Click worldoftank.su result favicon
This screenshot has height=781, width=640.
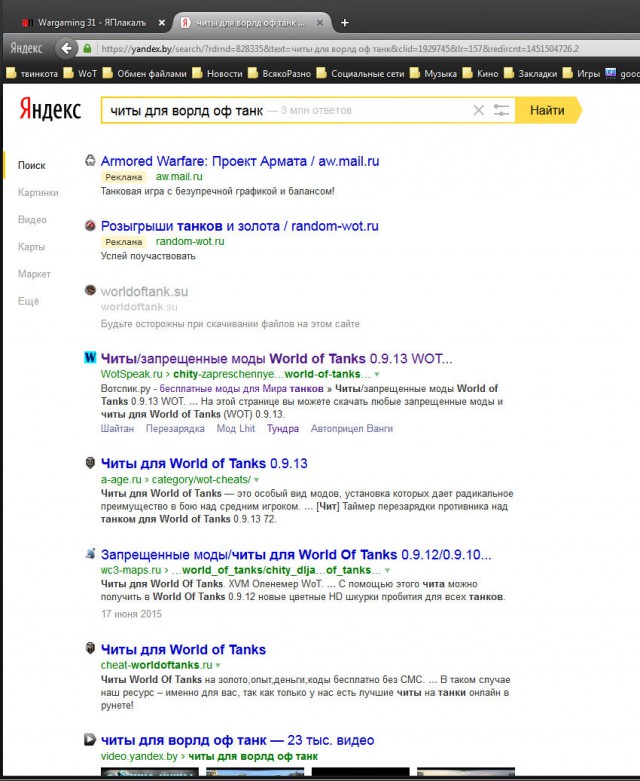tap(90, 290)
